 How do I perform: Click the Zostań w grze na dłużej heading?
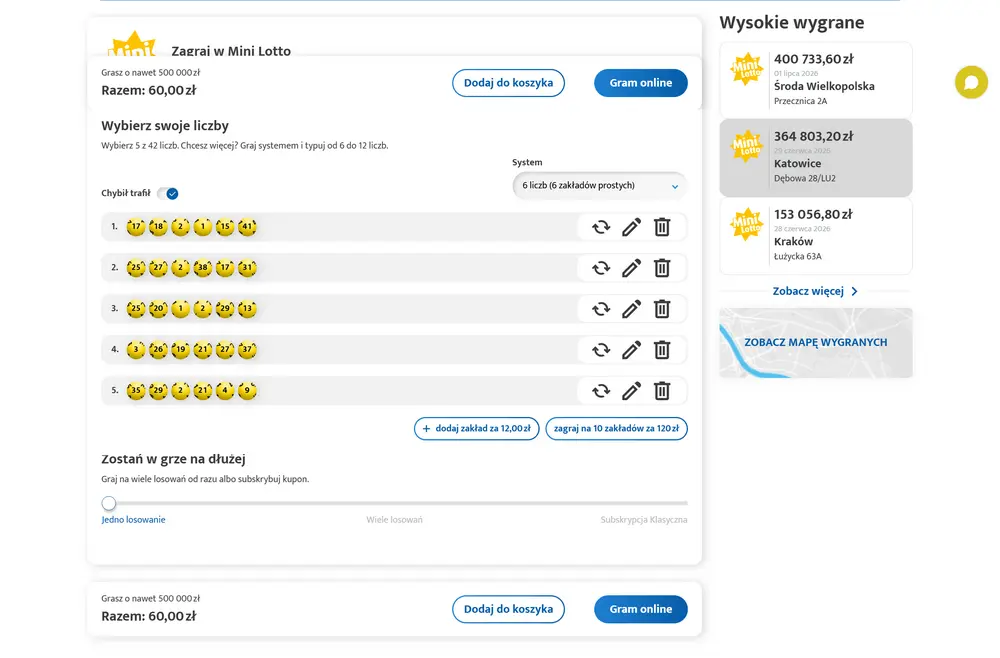(173, 459)
